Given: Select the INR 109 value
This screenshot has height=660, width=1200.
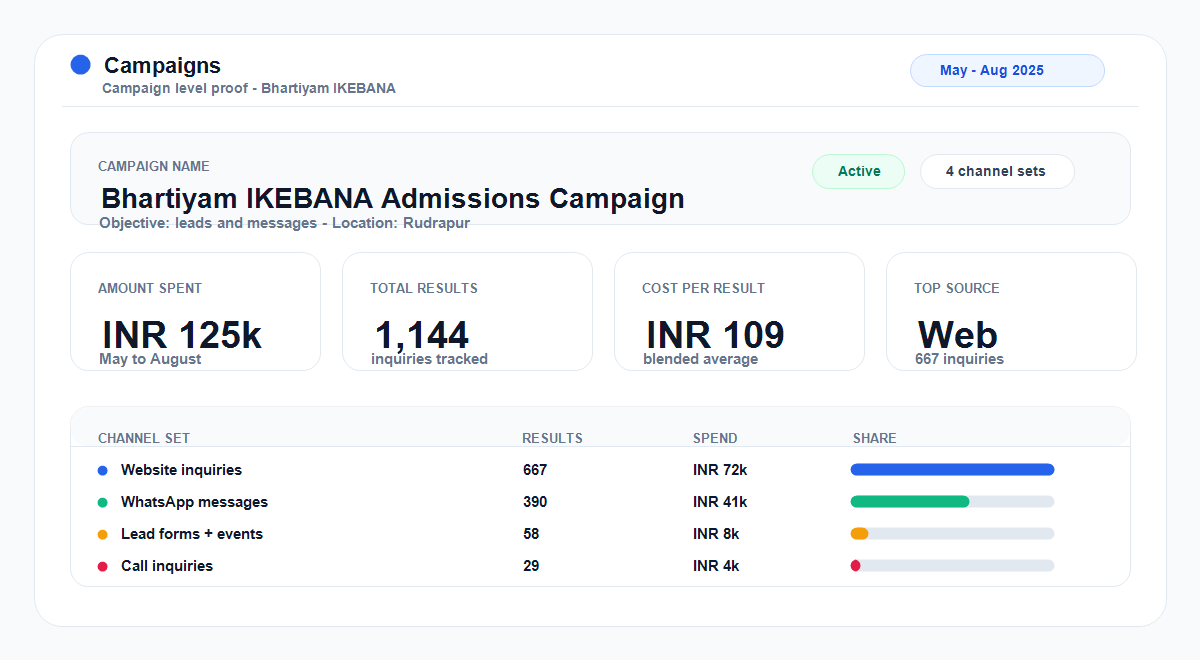Looking at the screenshot, I should (x=715, y=335).
